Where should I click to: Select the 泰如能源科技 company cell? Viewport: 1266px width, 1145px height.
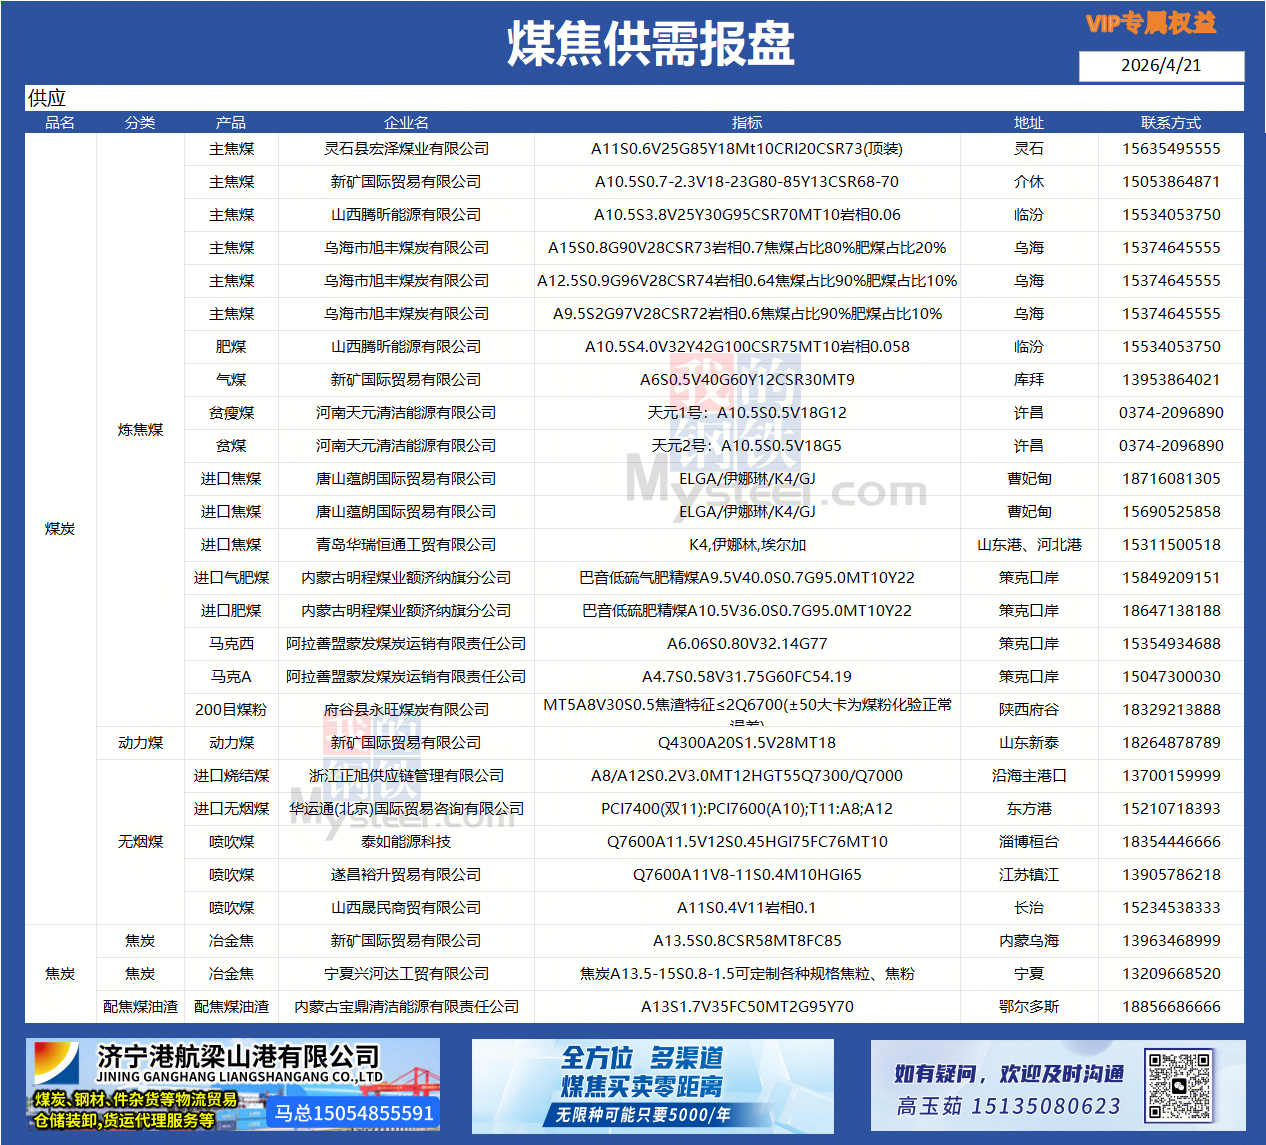[x=406, y=842]
